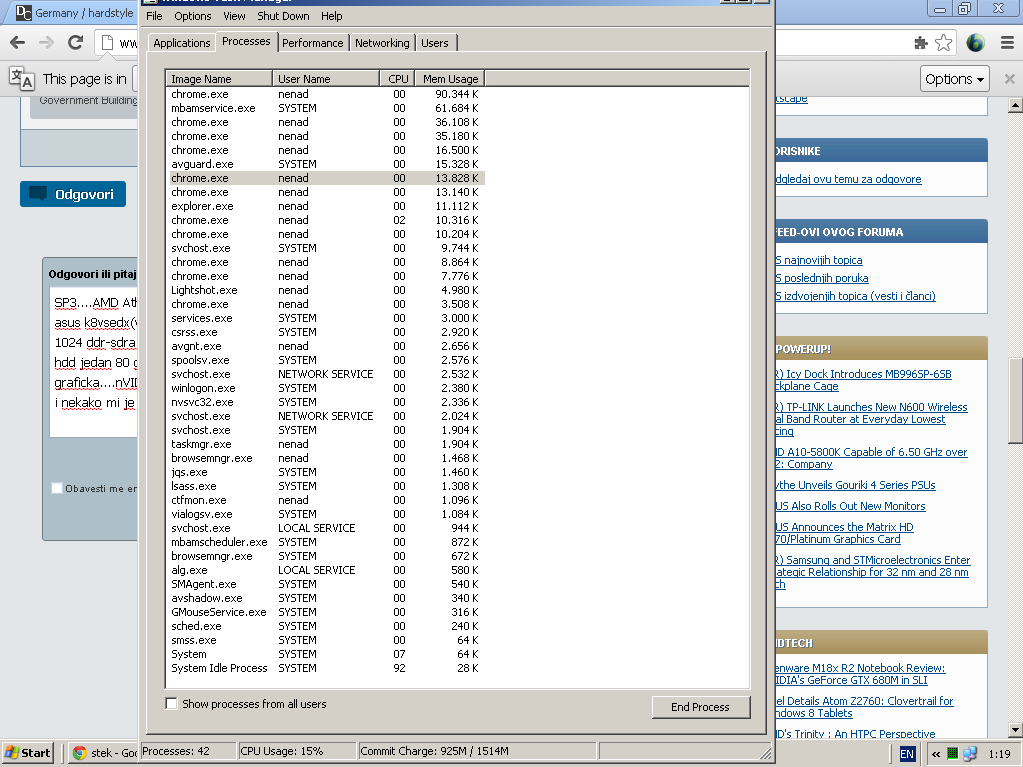Click the page's vertical scrollbar thumb
This screenshot has height=767, width=1023.
tap(1015, 400)
